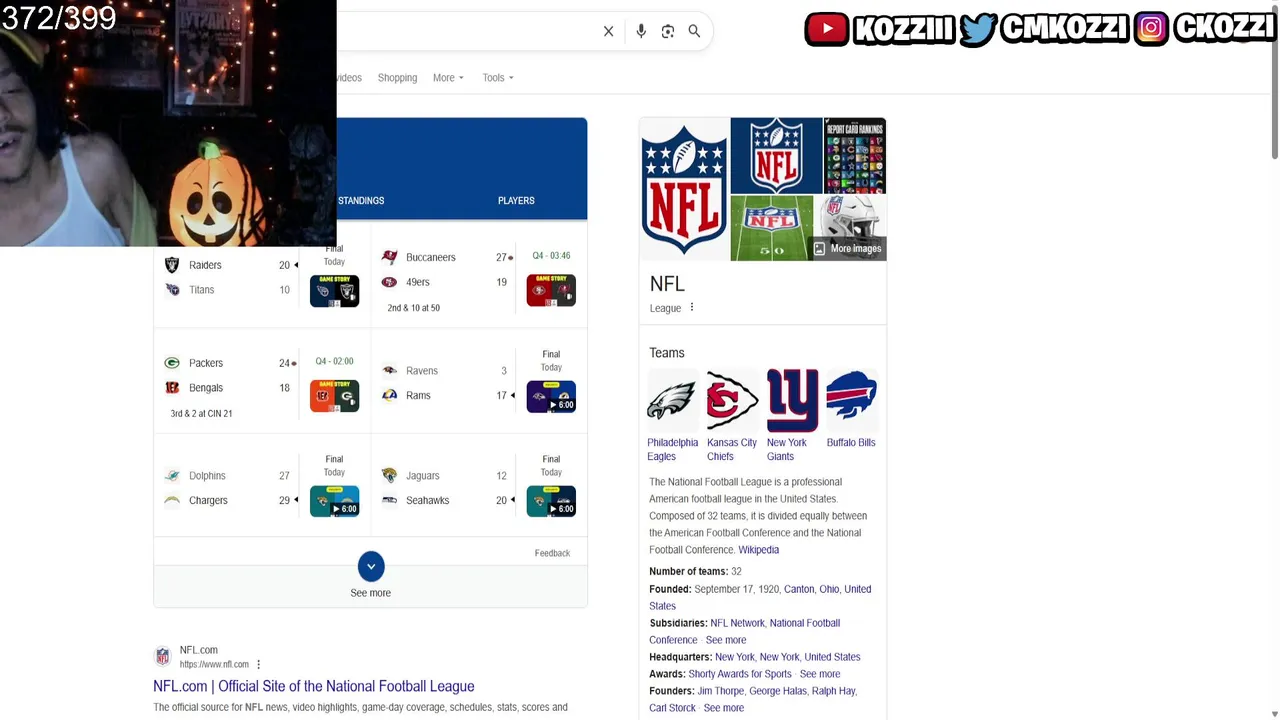Open the Buffalo Bills team logo
This screenshot has height=720, width=1280.
point(852,400)
